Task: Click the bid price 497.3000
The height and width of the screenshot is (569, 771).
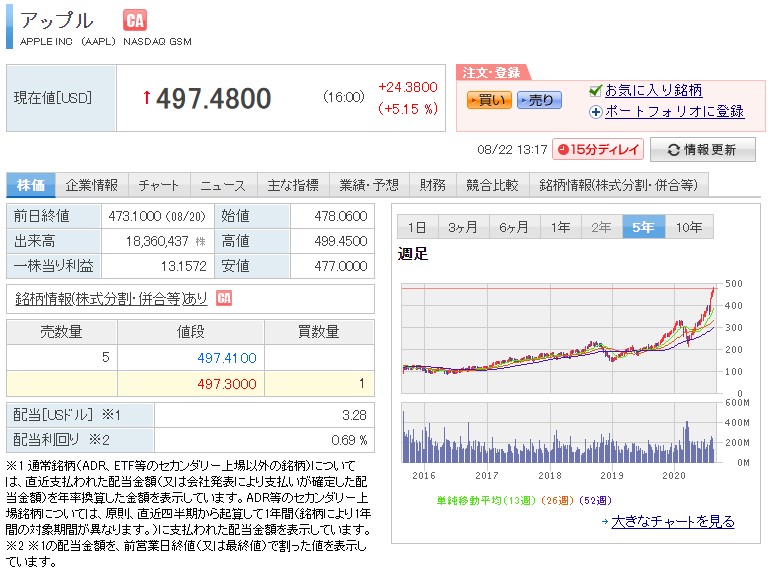Action: (x=227, y=384)
